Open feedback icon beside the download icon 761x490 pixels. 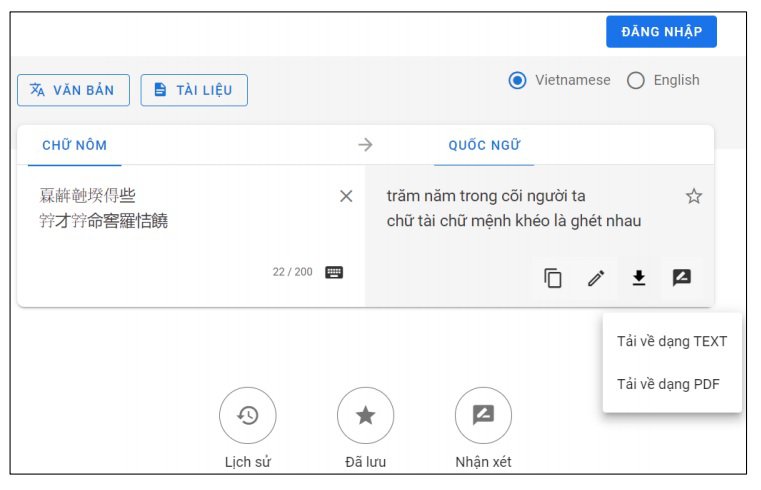click(x=681, y=278)
